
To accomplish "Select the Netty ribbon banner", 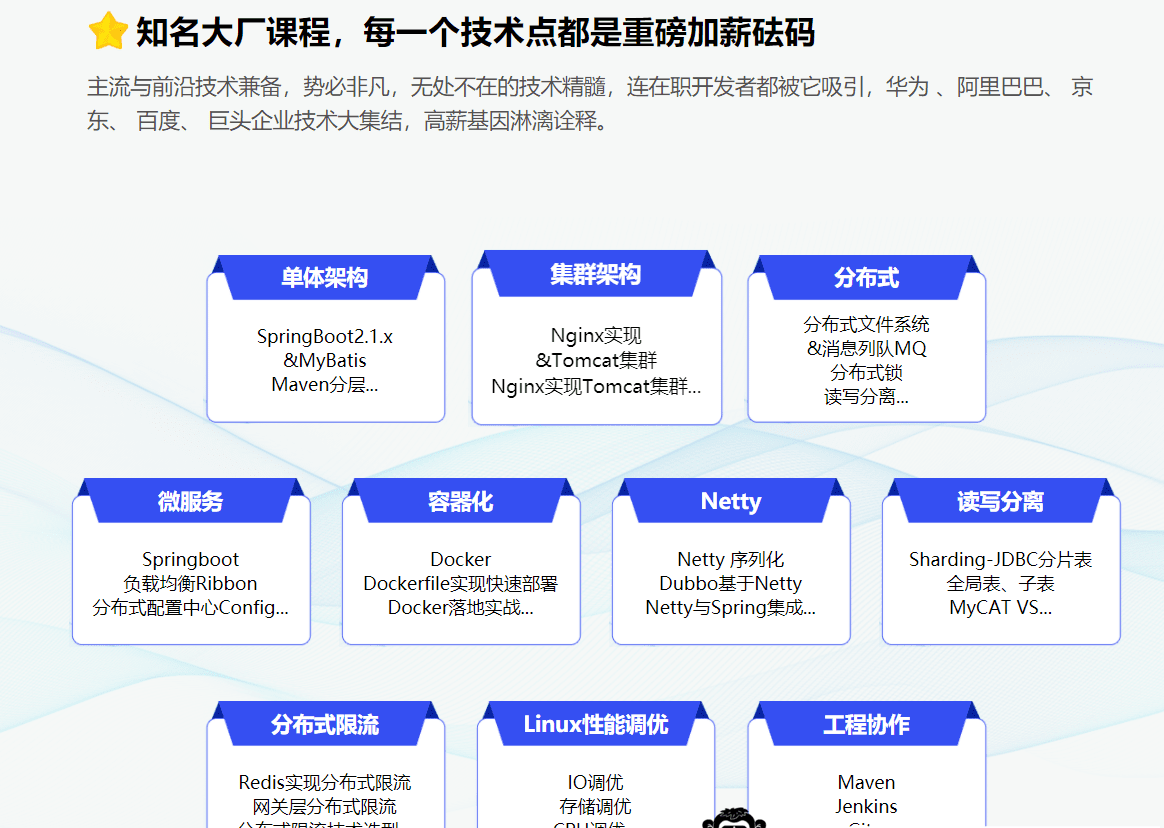I will click(730, 501).
